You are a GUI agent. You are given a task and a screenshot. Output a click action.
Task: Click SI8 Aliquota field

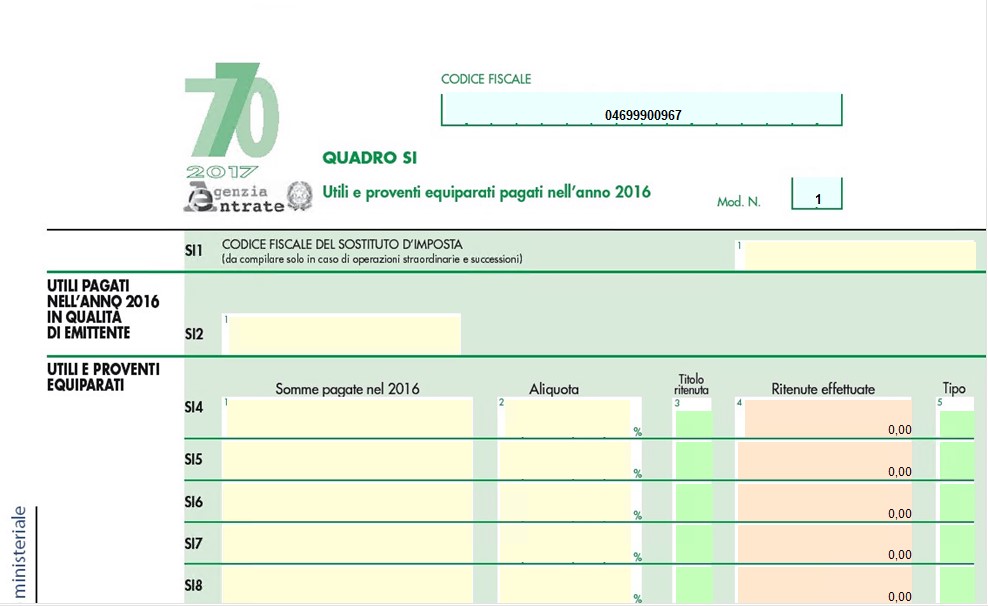[565, 585]
